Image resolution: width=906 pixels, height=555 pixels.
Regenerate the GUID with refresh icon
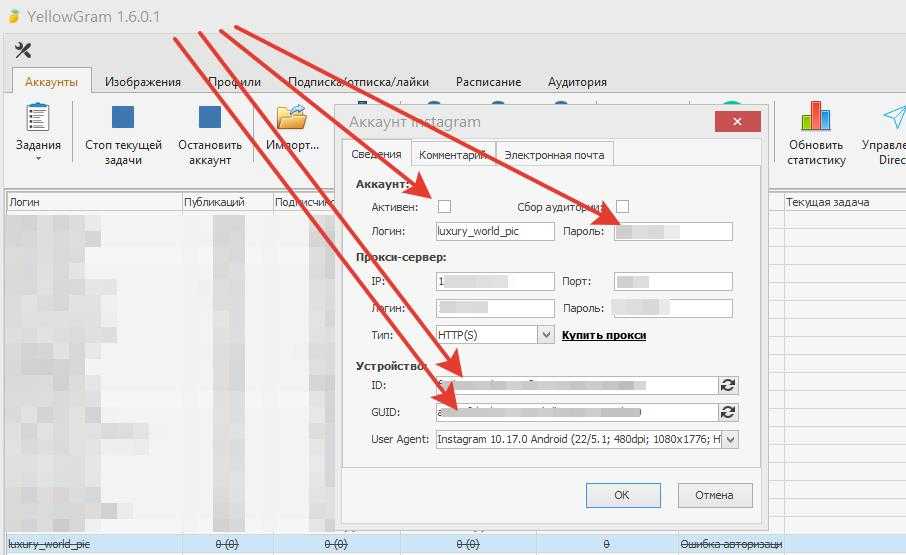(x=728, y=412)
